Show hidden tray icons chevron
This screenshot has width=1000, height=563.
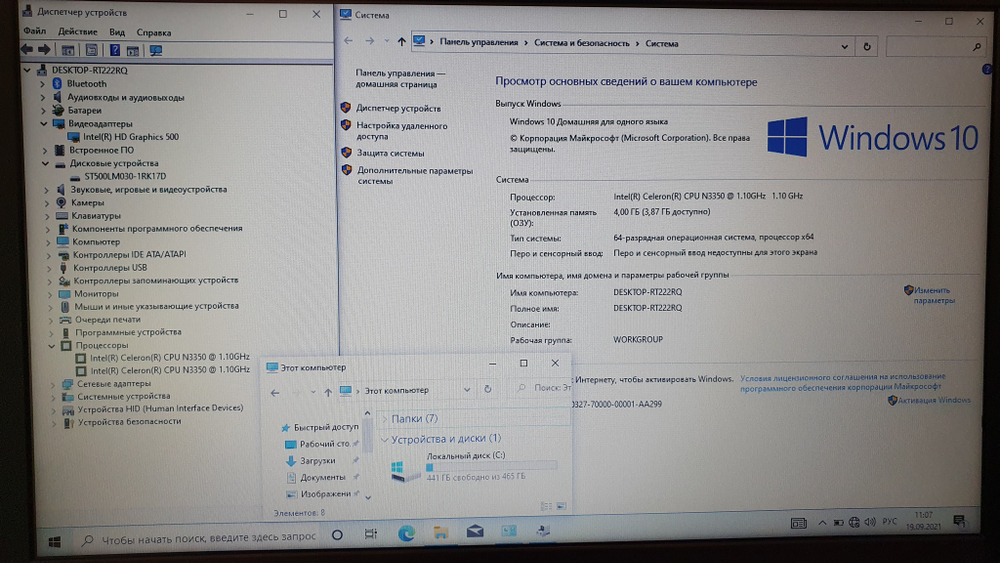pos(822,523)
